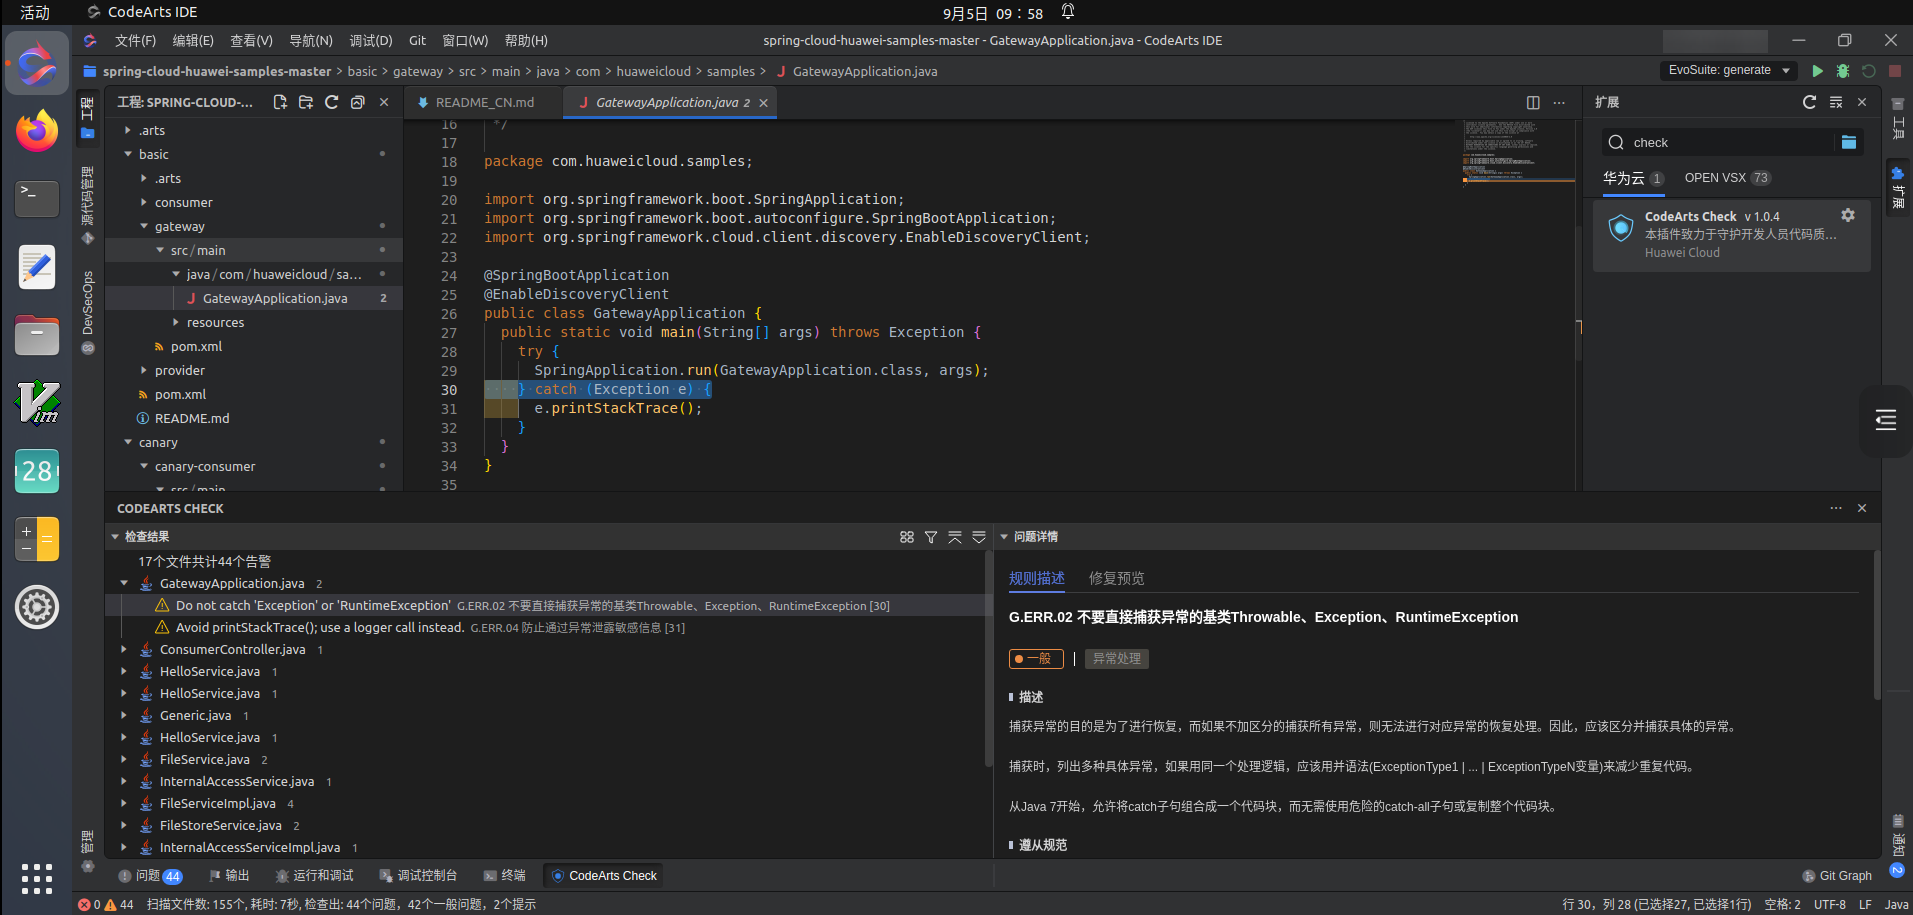Image resolution: width=1913 pixels, height=915 pixels.
Task: Expand the ConsumerController.java result node
Action: pyautogui.click(x=124, y=650)
